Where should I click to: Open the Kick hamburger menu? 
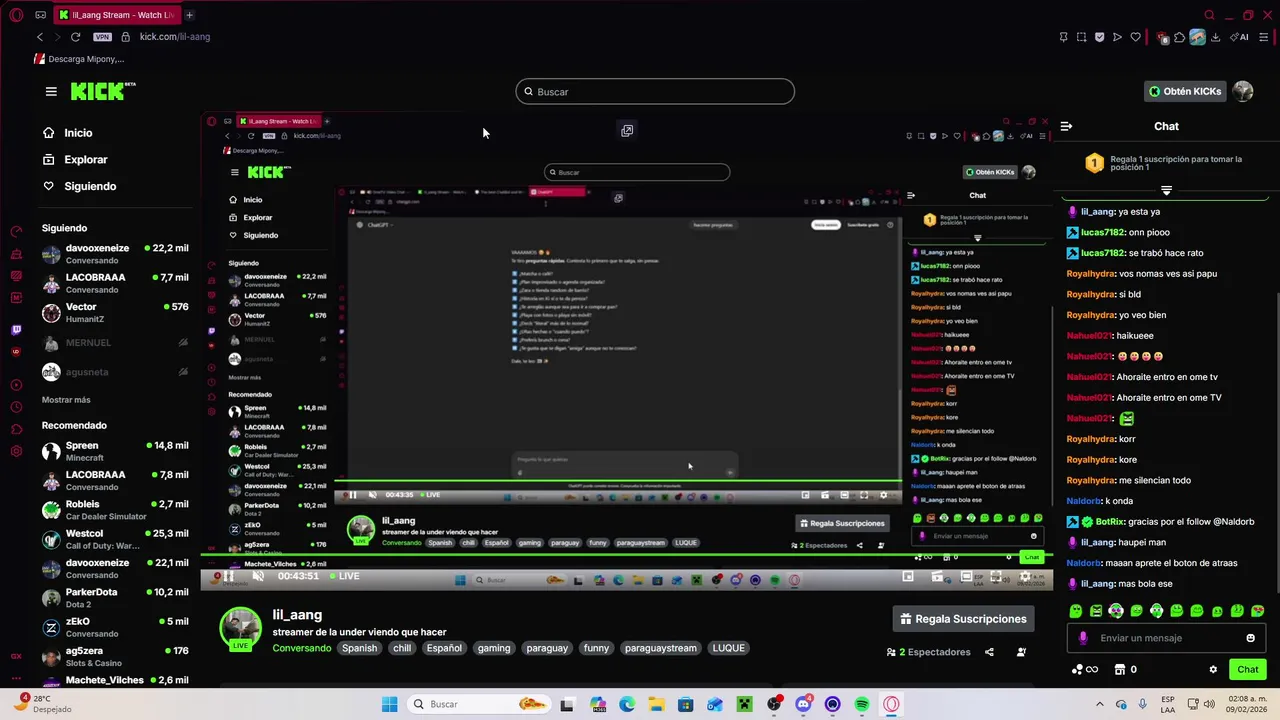pyautogui.click(x=51, y=91)
